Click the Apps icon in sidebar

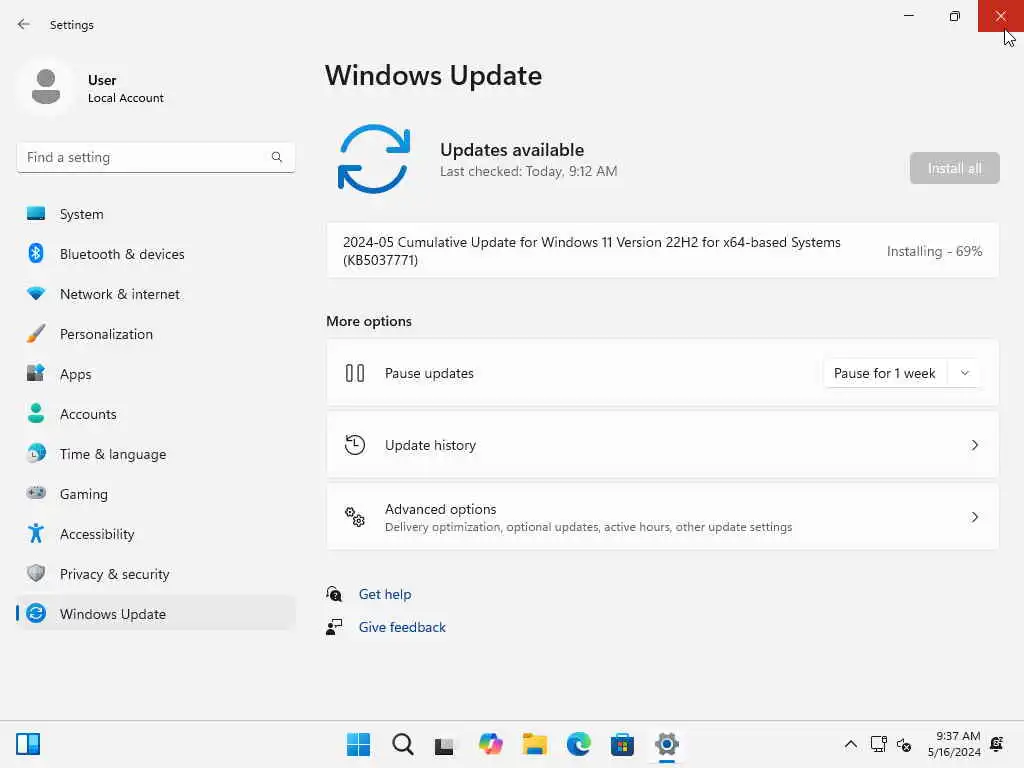tap(36, 373)
